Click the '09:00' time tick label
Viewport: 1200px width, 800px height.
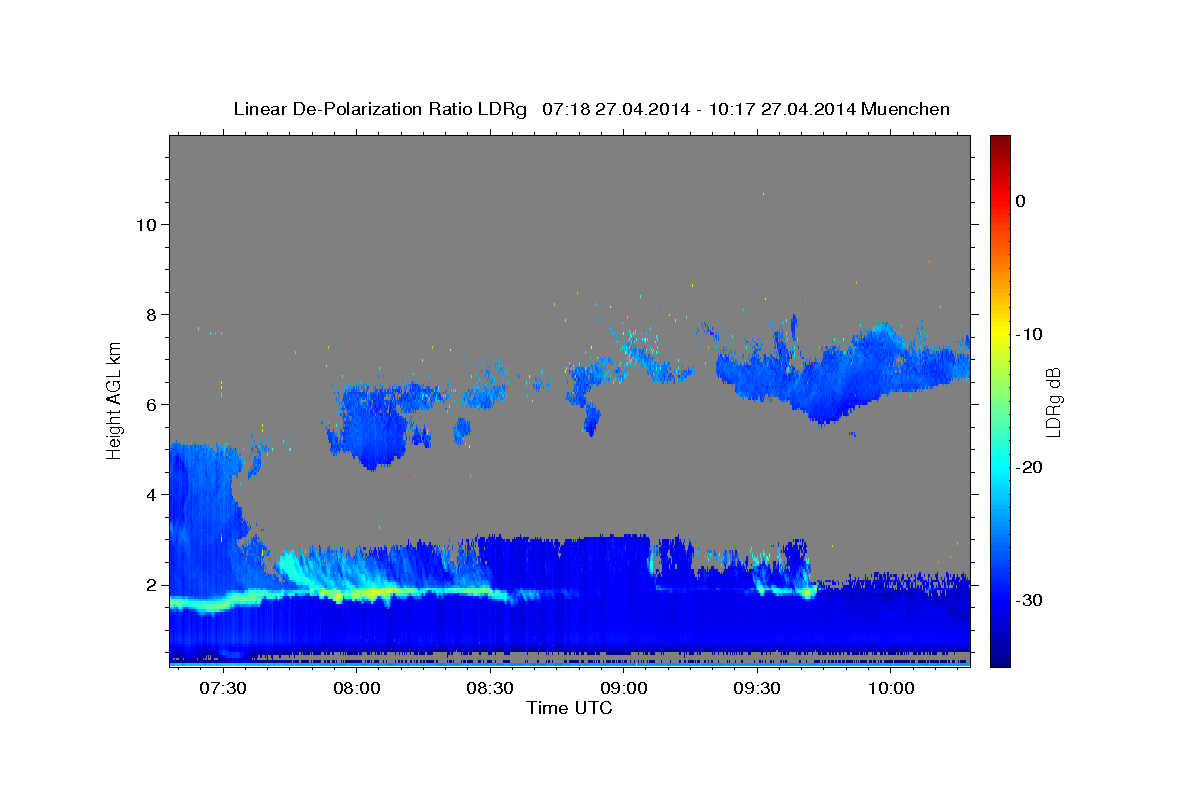[623, 689]
